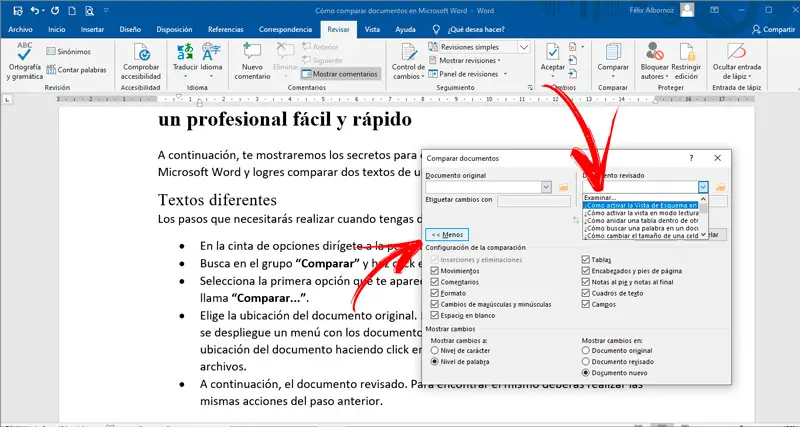Uncheck the Campos checkbox

coord(586,305)
